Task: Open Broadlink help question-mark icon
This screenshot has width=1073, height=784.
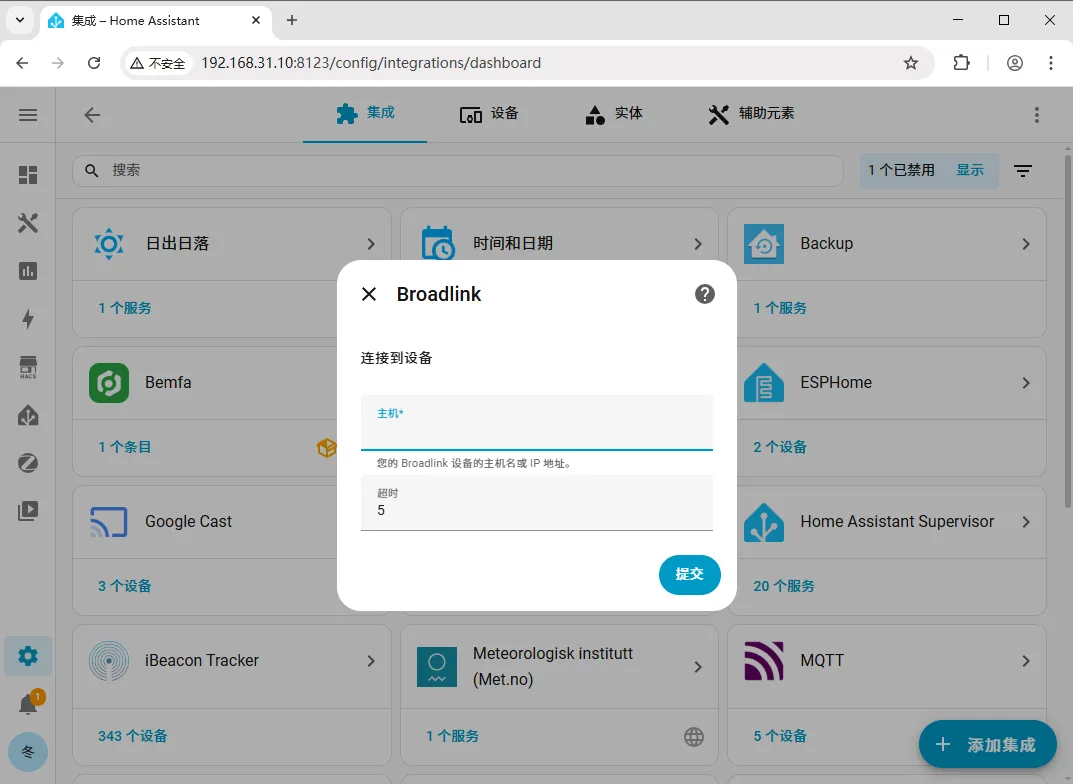Action: [705, 294]
